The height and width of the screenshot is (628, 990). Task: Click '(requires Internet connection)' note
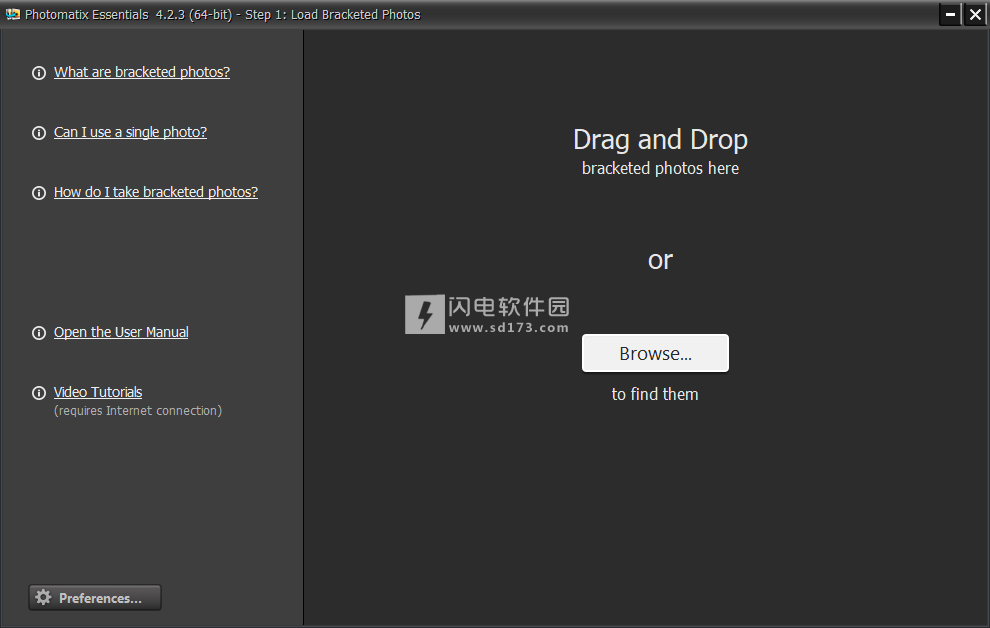(138, 411)
